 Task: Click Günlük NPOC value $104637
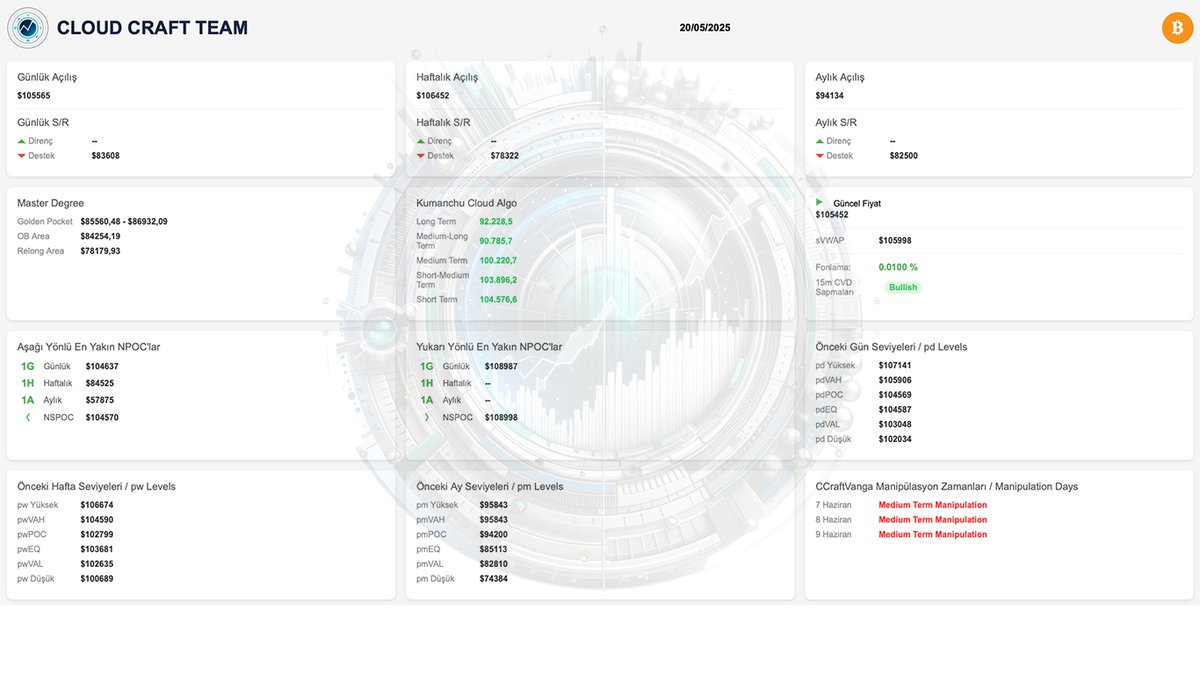pyautogui.click(x=102, y=366)
